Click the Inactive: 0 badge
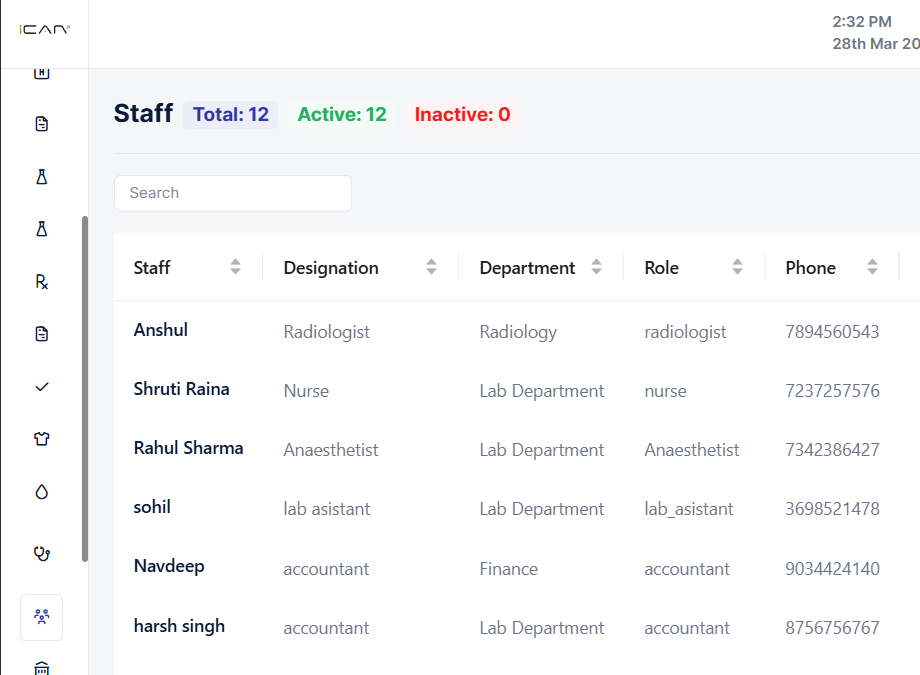The height and width of the screenshot is (675, 920). point(462,115)
